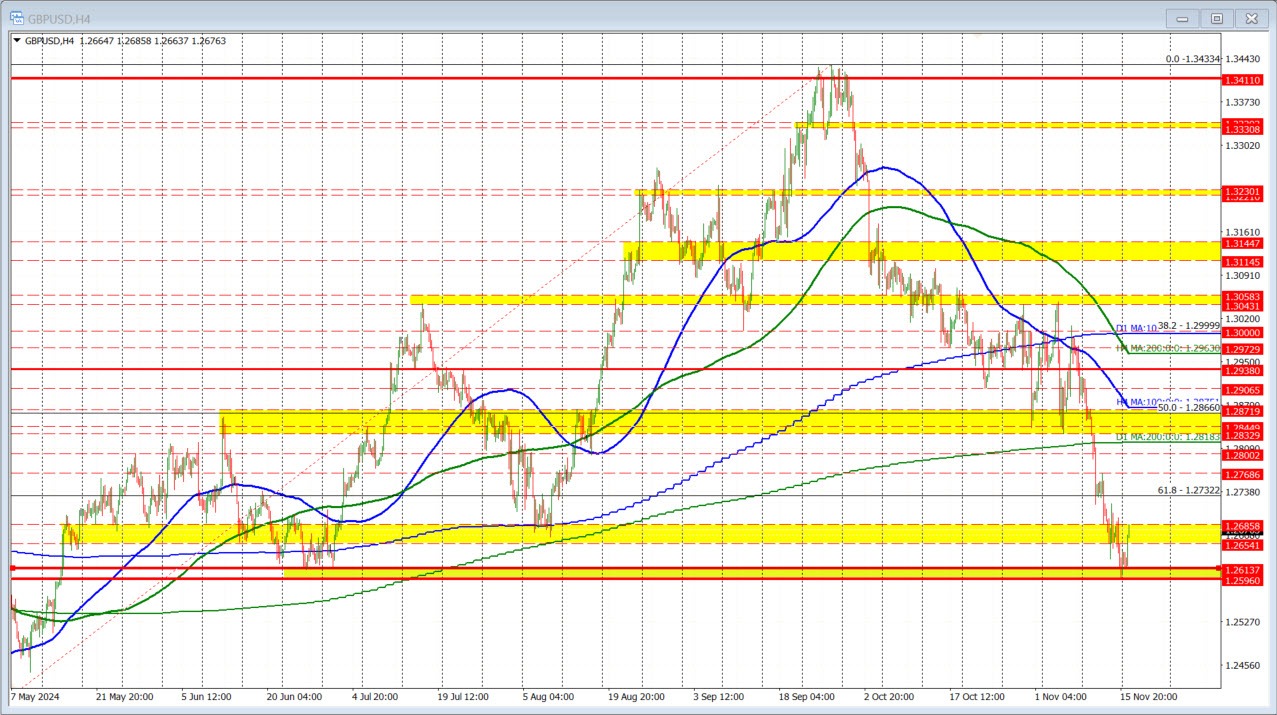
Task: Click the 1.34430 price scale value
Action: coord(1244,59)
